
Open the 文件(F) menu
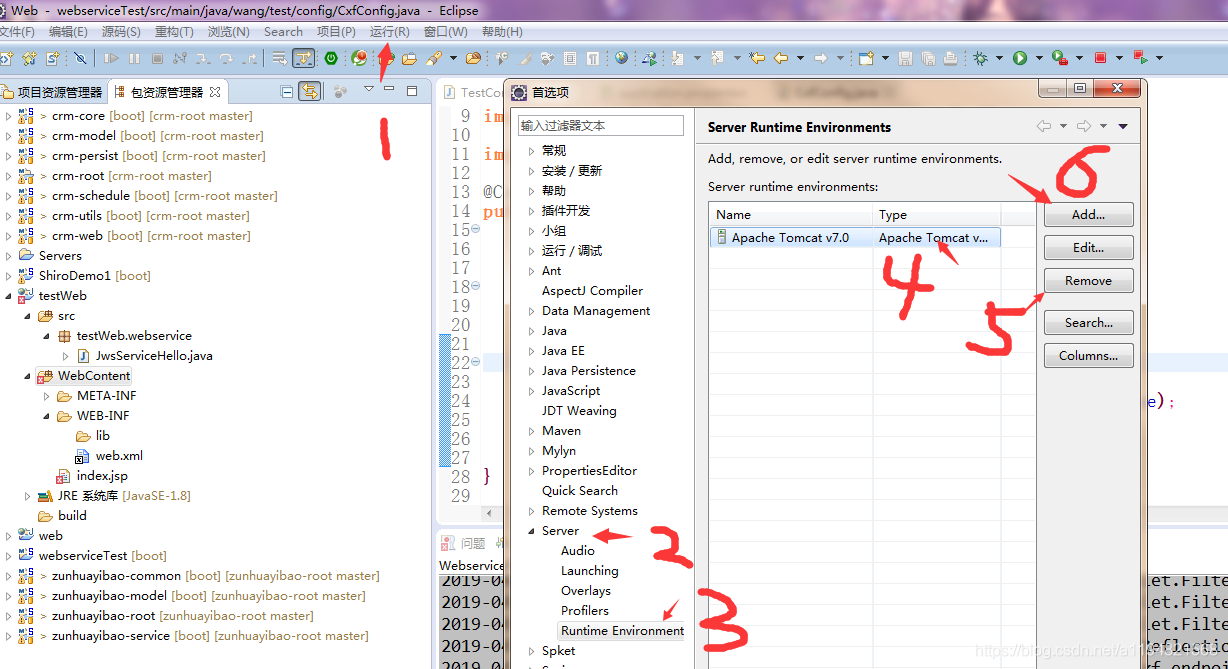16,32
